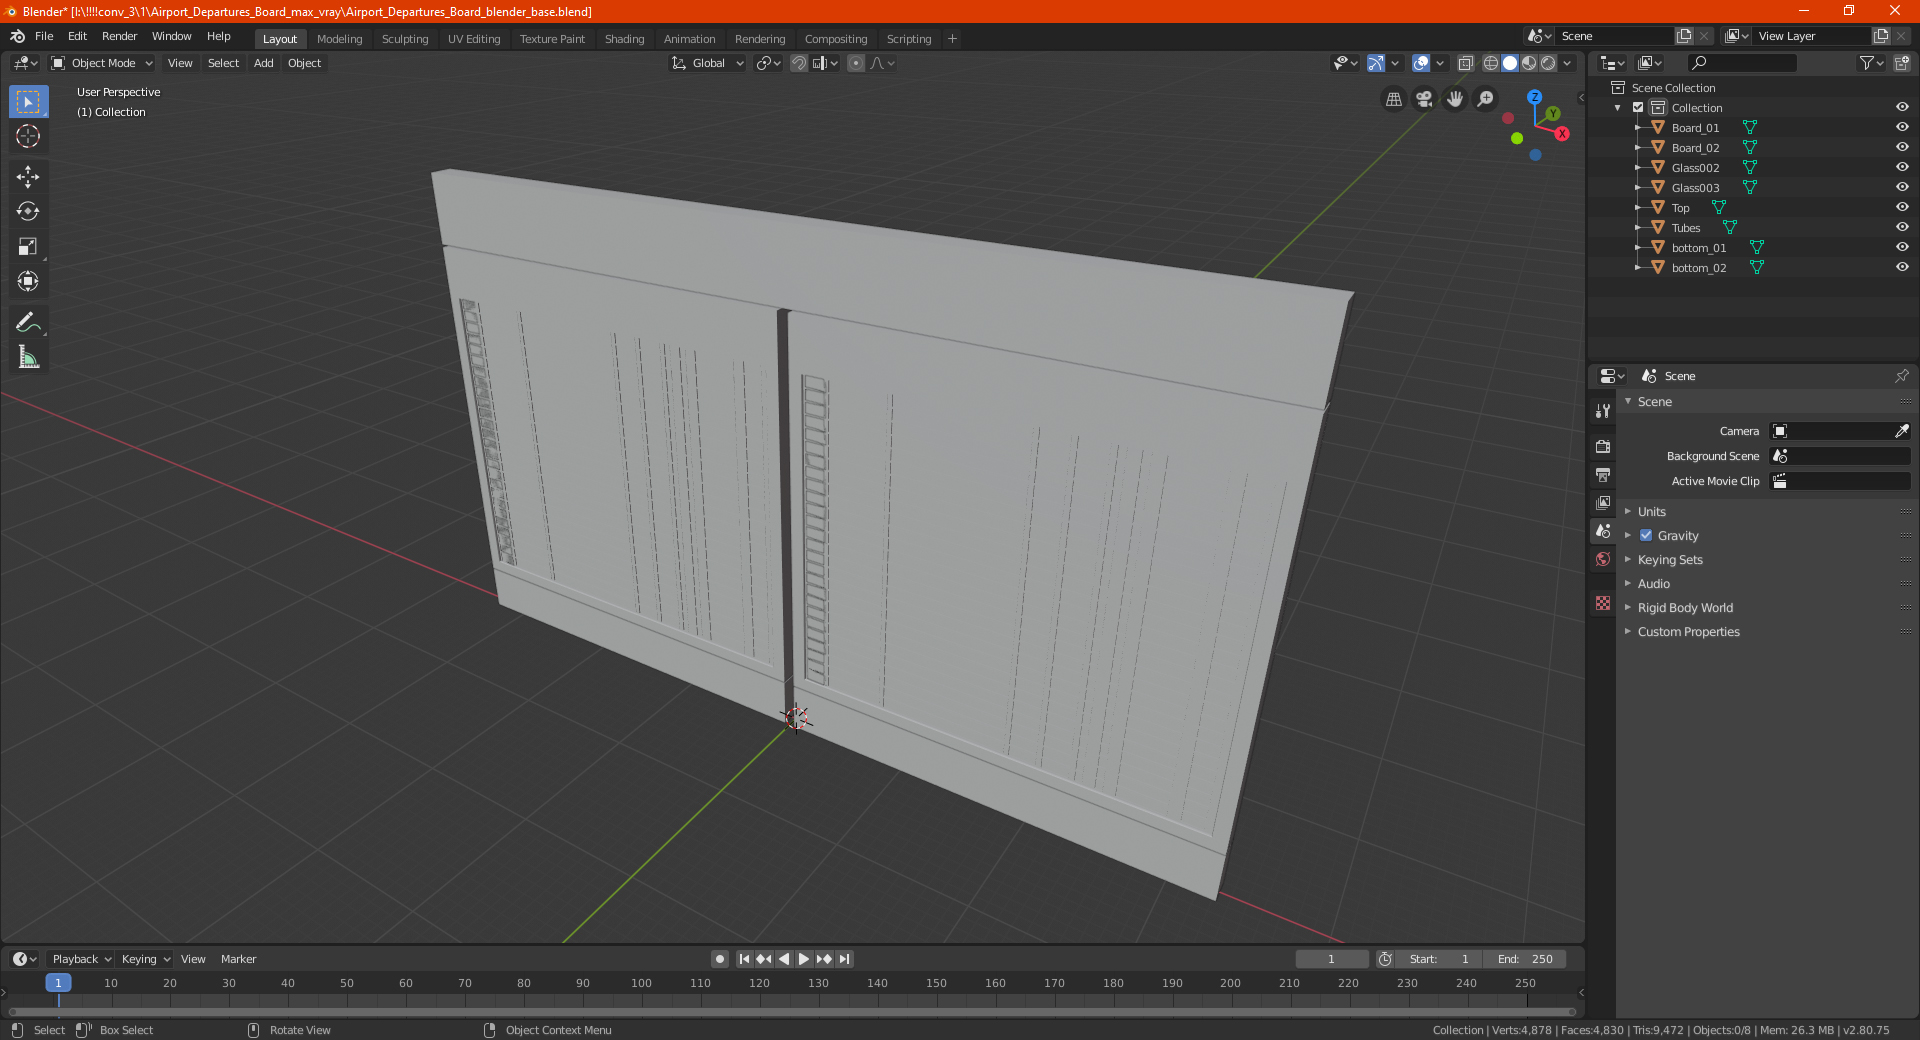Disable the Gravity checkbox
The image size is (1920, 1040).
pyautogui.click(x=1646, y=536)
